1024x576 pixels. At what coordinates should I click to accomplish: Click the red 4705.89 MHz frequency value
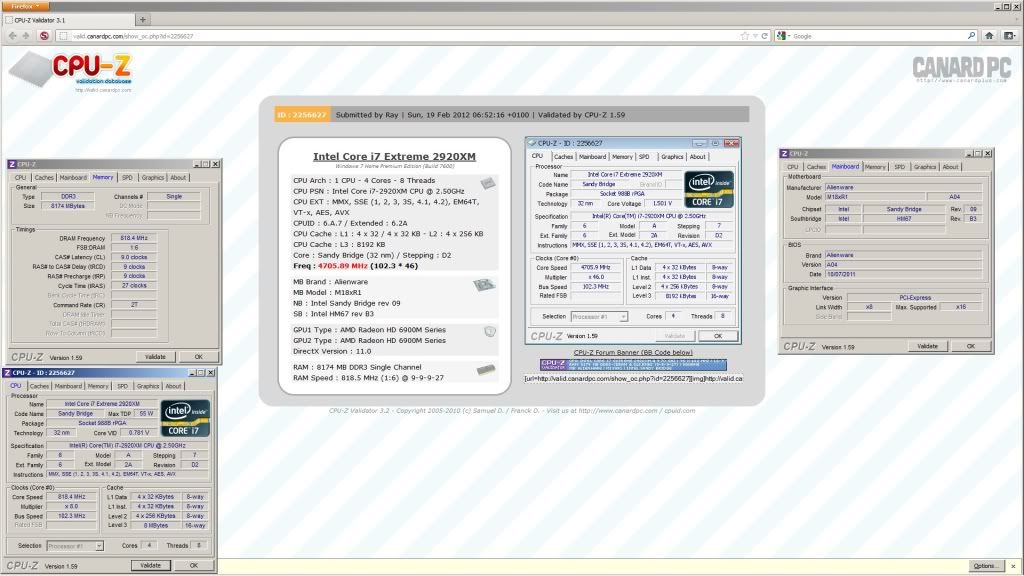[343, 266]
